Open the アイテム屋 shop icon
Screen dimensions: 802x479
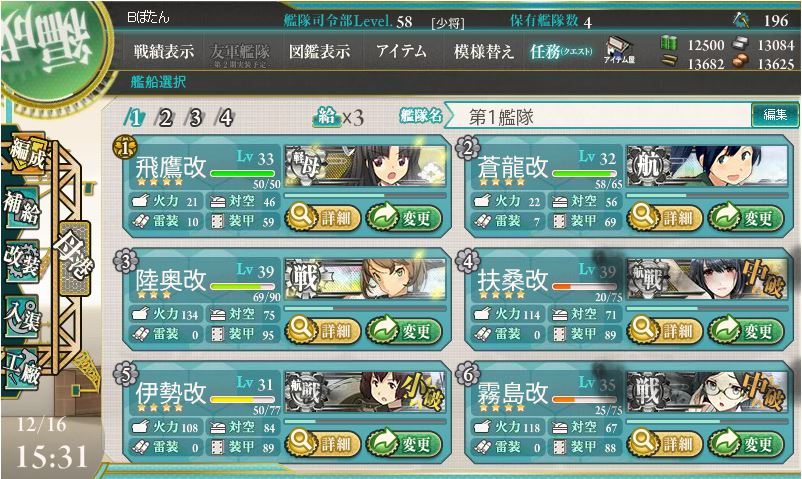coord(619,50)
